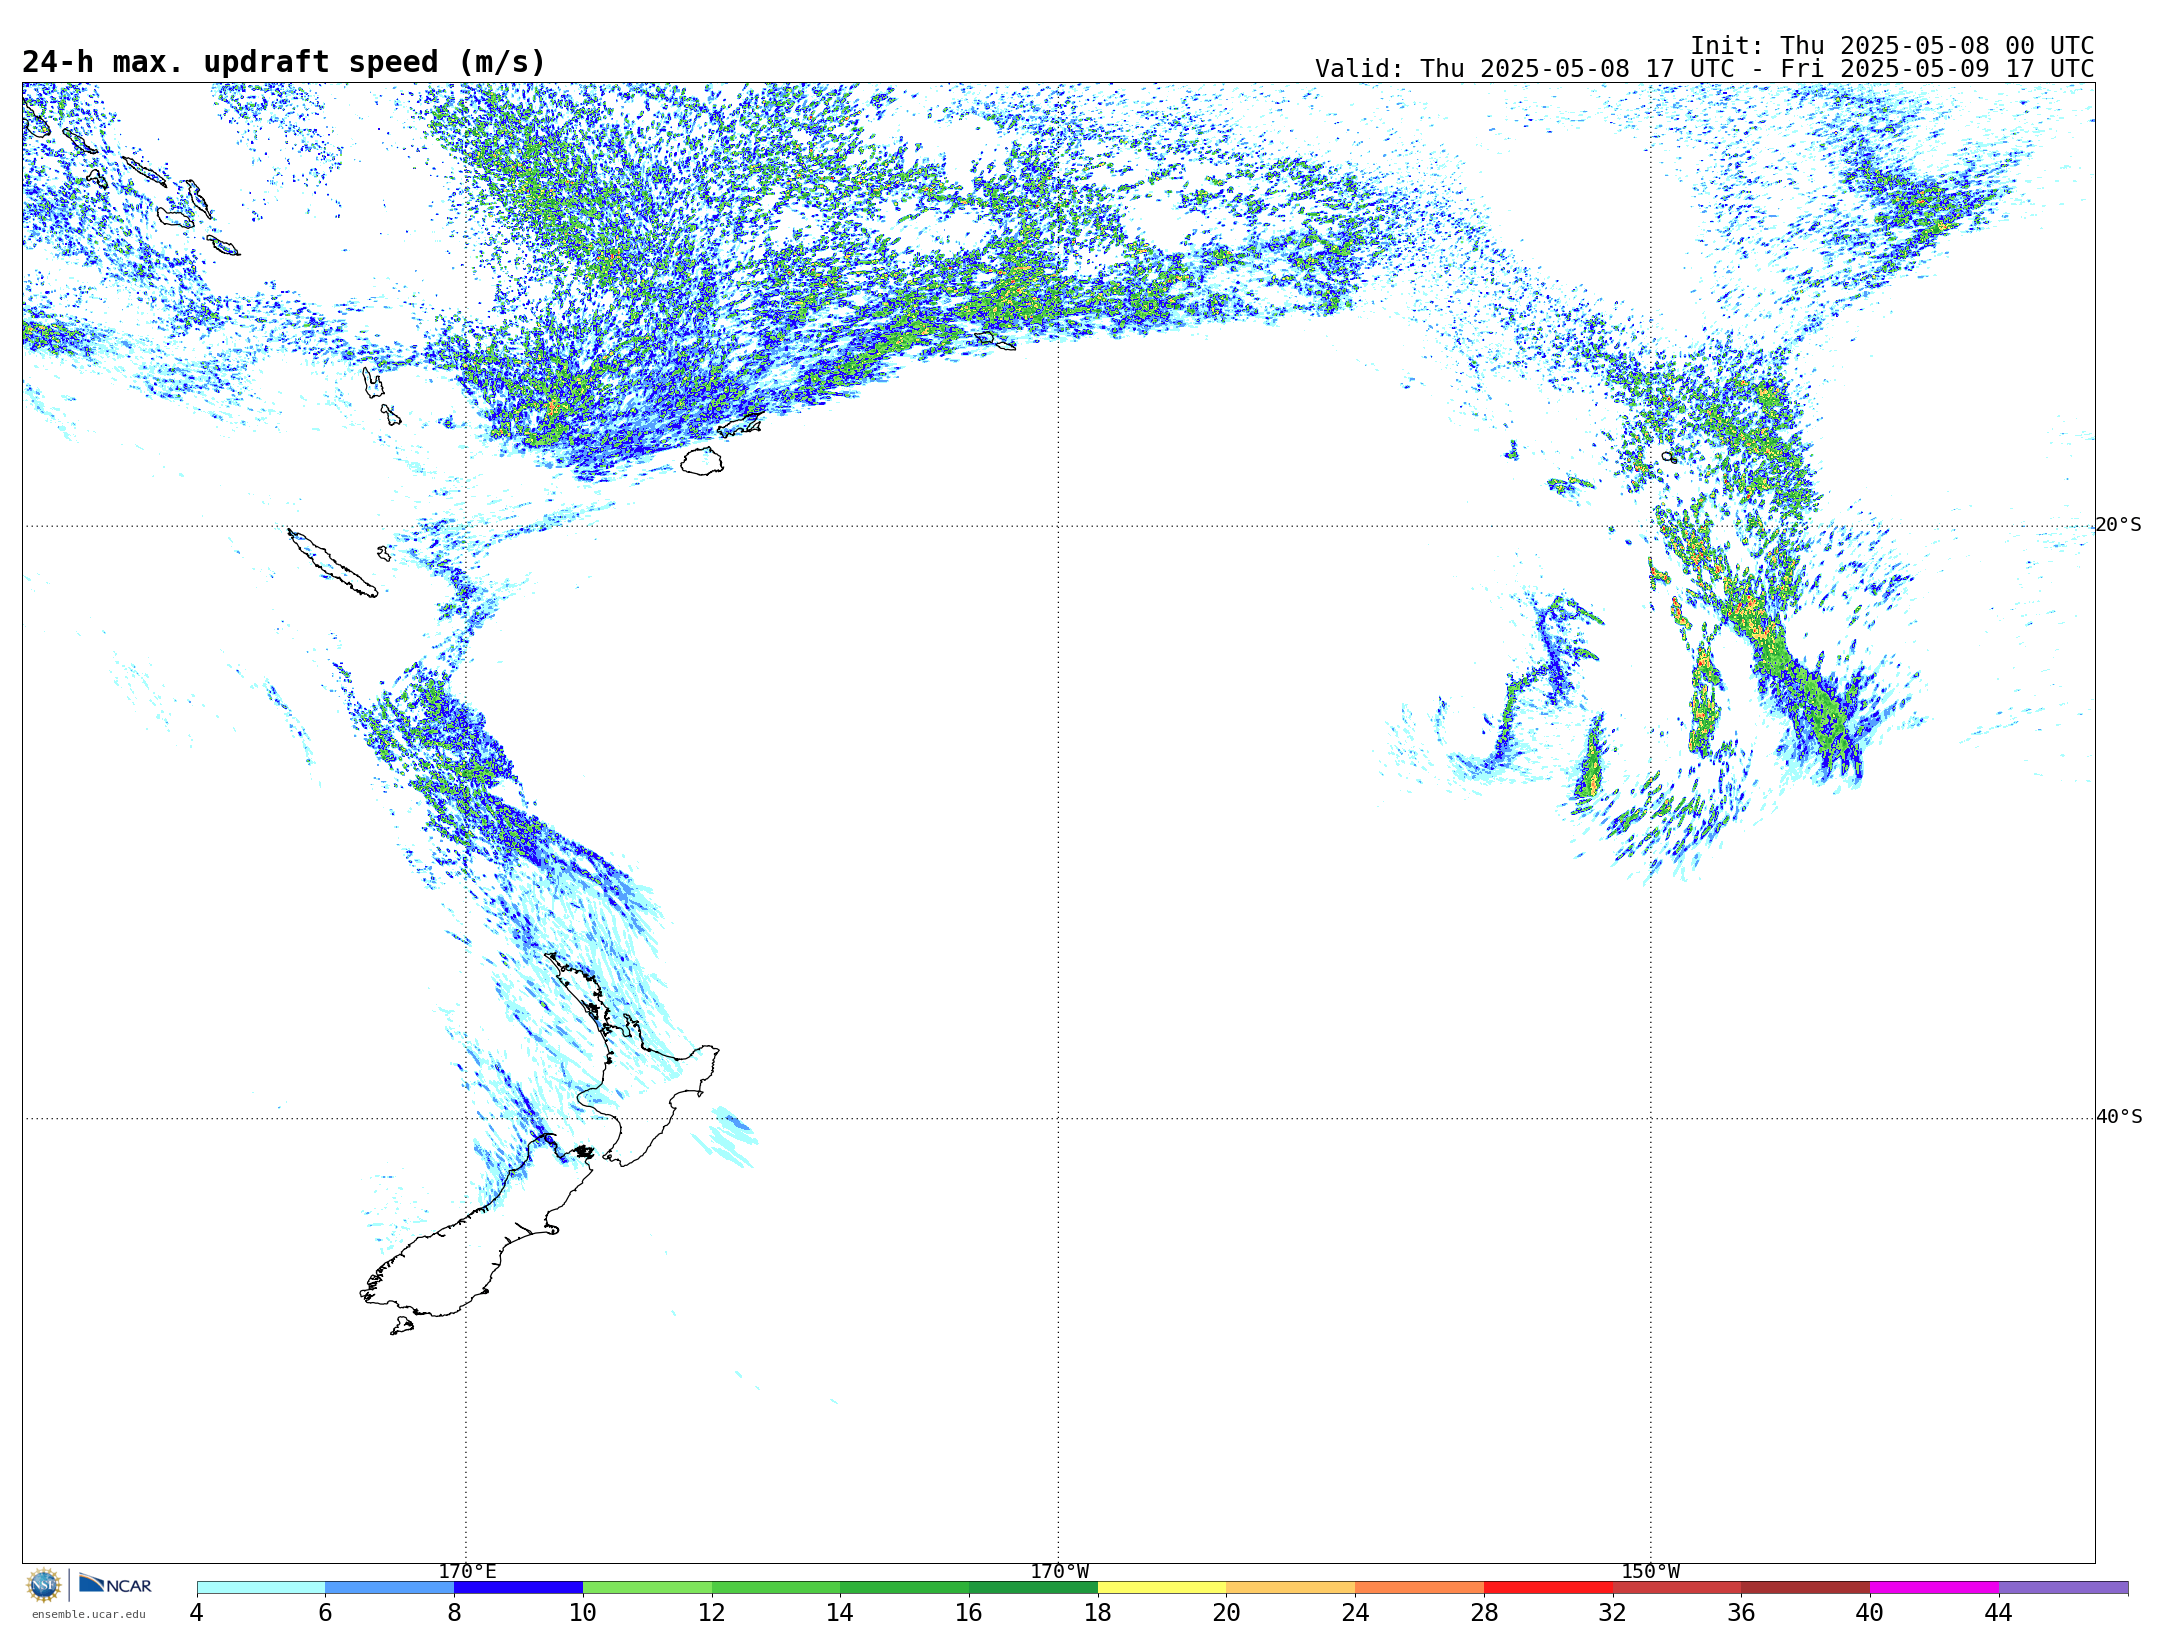The width and height of the screenshot is (2160, 1626).
Task: Click the dark brown-red 36–40 colorbar segment
Action: [x=1805, y=1587]
